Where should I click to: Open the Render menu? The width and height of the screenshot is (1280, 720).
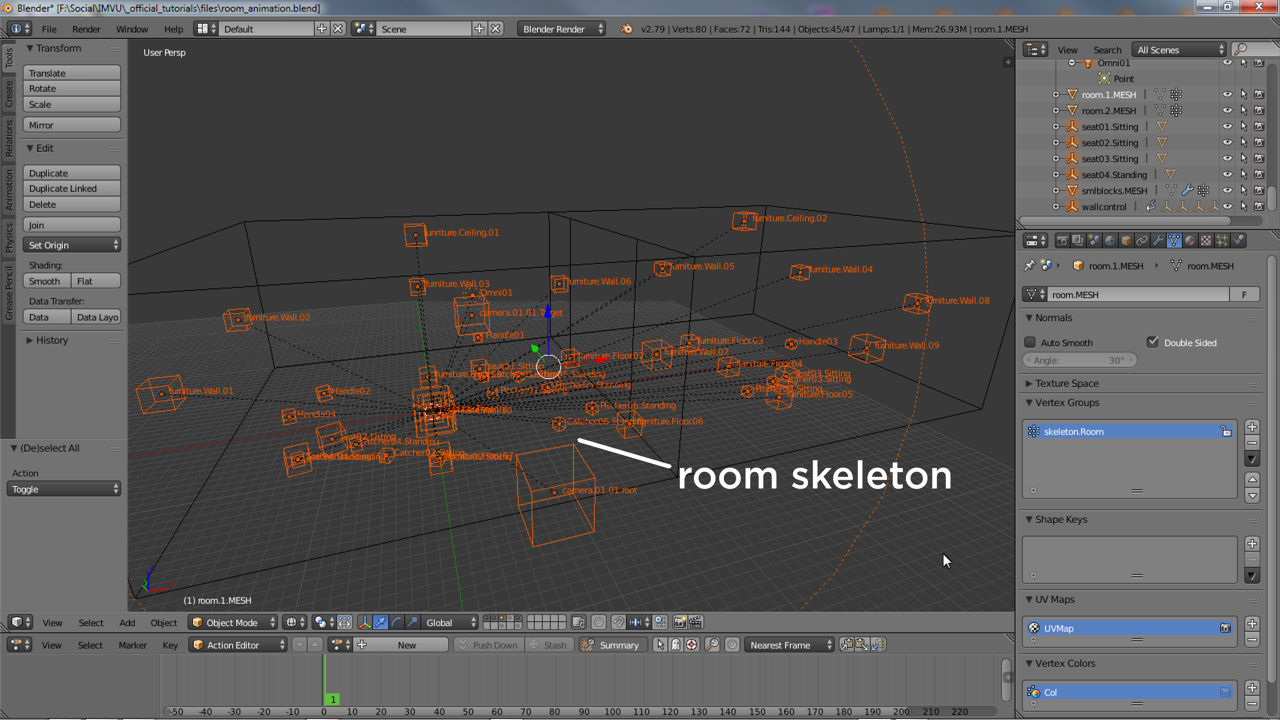coord(86,29)
